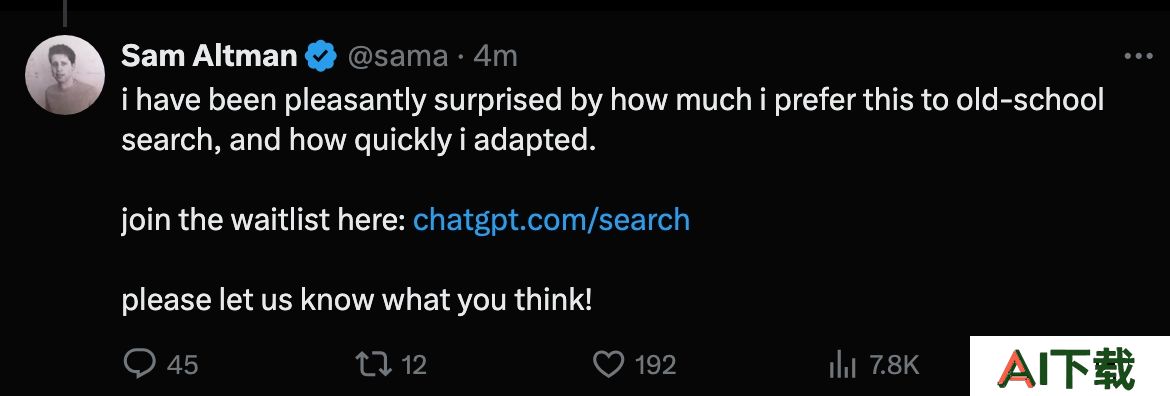The width and height of the screenshot is (1170, 396).
Task: Click the 'join the waitlist here' text
Action: coord(264,220)
